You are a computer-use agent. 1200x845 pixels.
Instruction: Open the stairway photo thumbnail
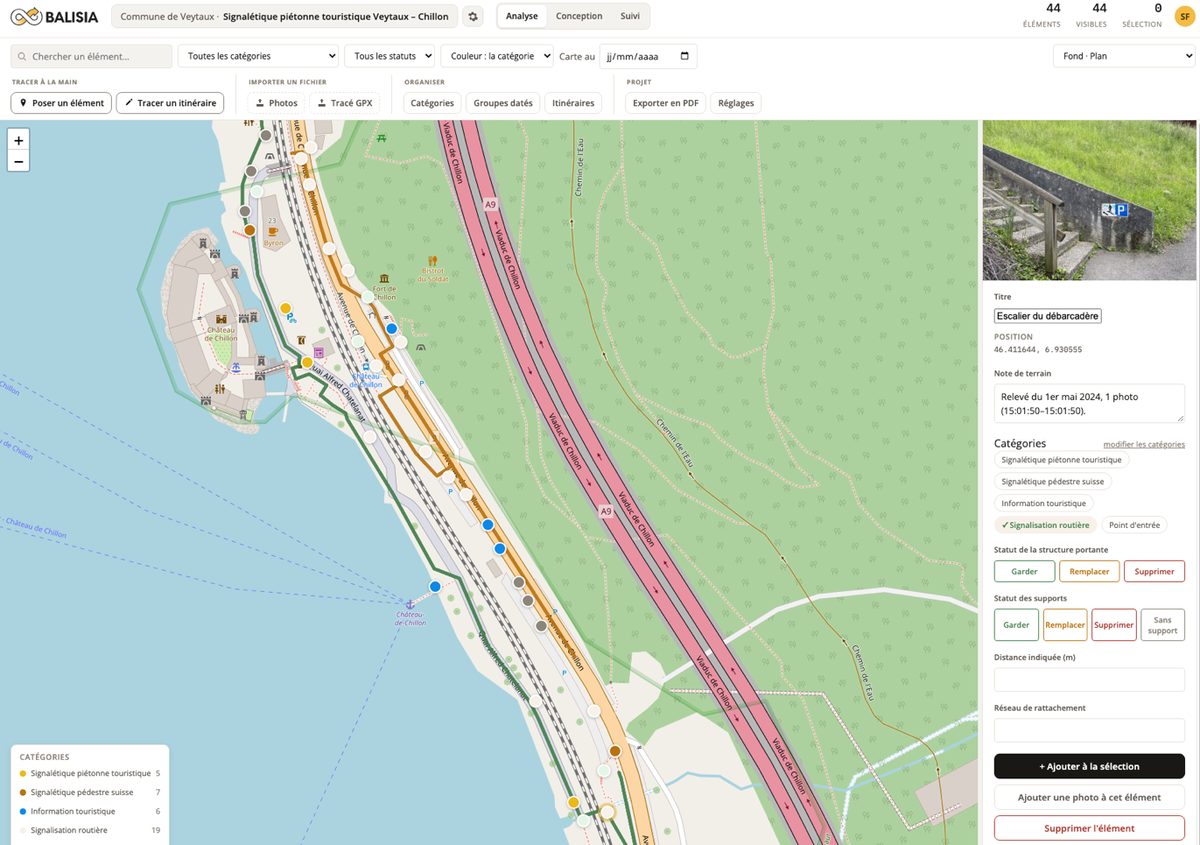coord(1089,200)
